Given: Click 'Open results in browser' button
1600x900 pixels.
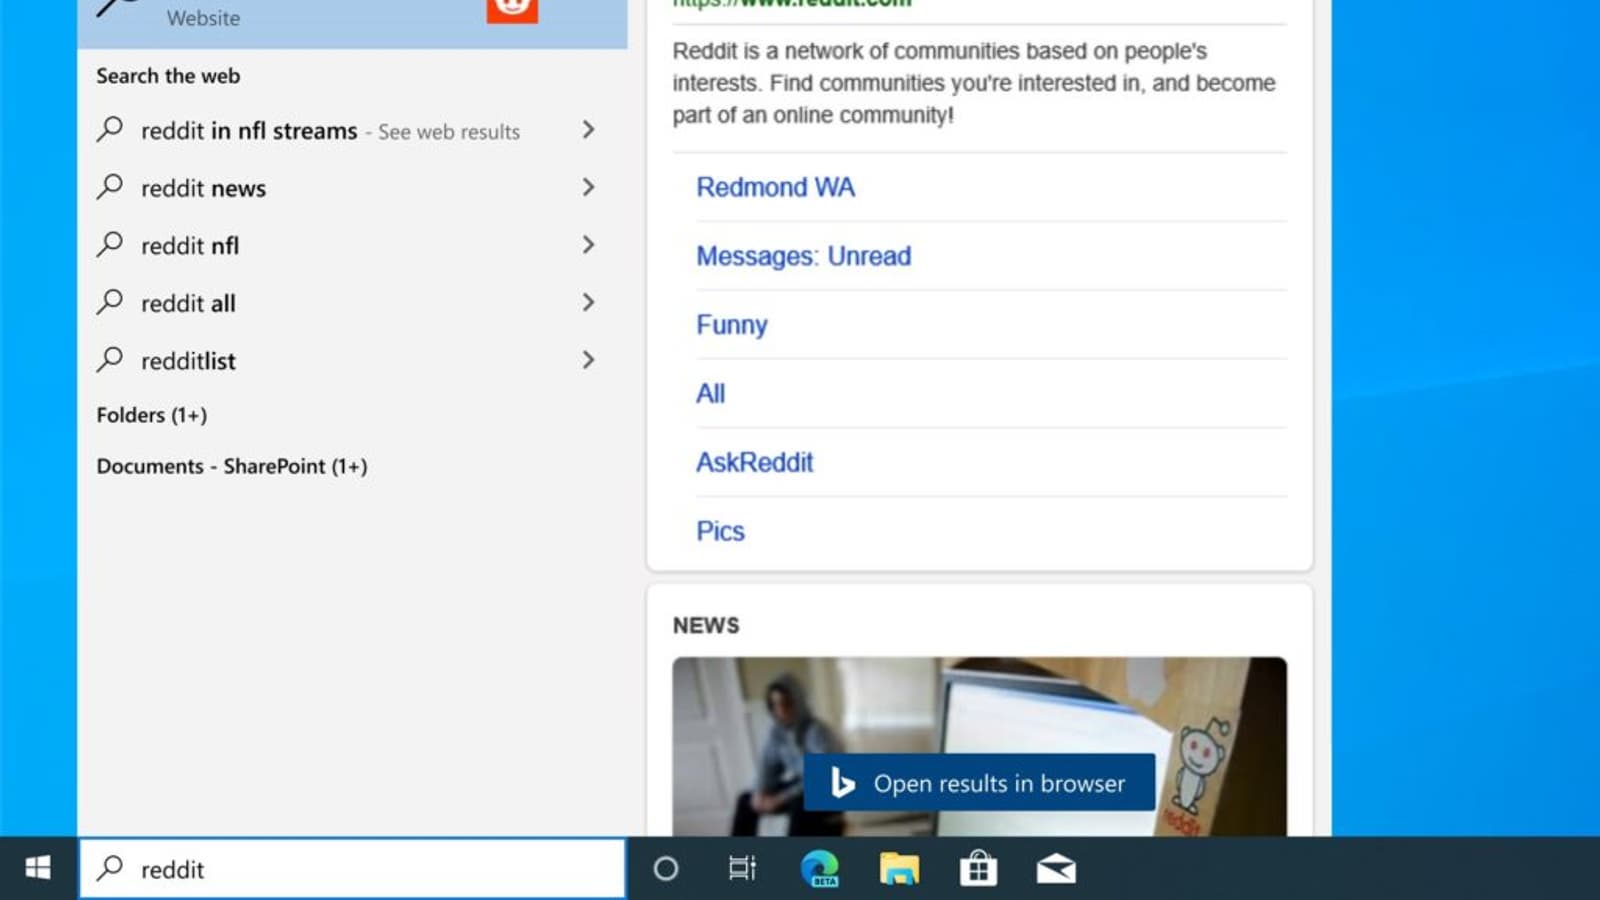Looking at the screenshot, I should pyautogui.click(x=979, y=783).
